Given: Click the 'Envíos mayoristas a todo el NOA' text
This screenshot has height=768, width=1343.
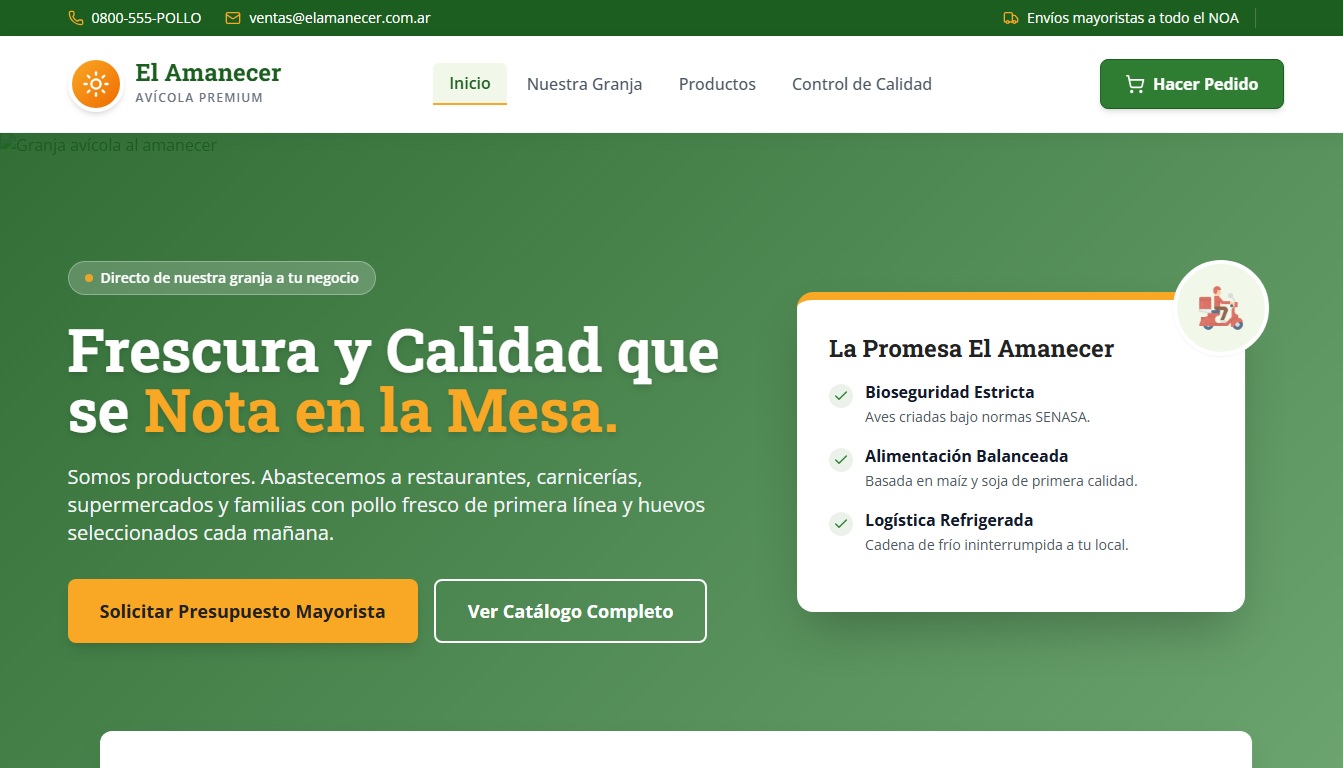Looking at the screenshot, I should click(1133, 18).
